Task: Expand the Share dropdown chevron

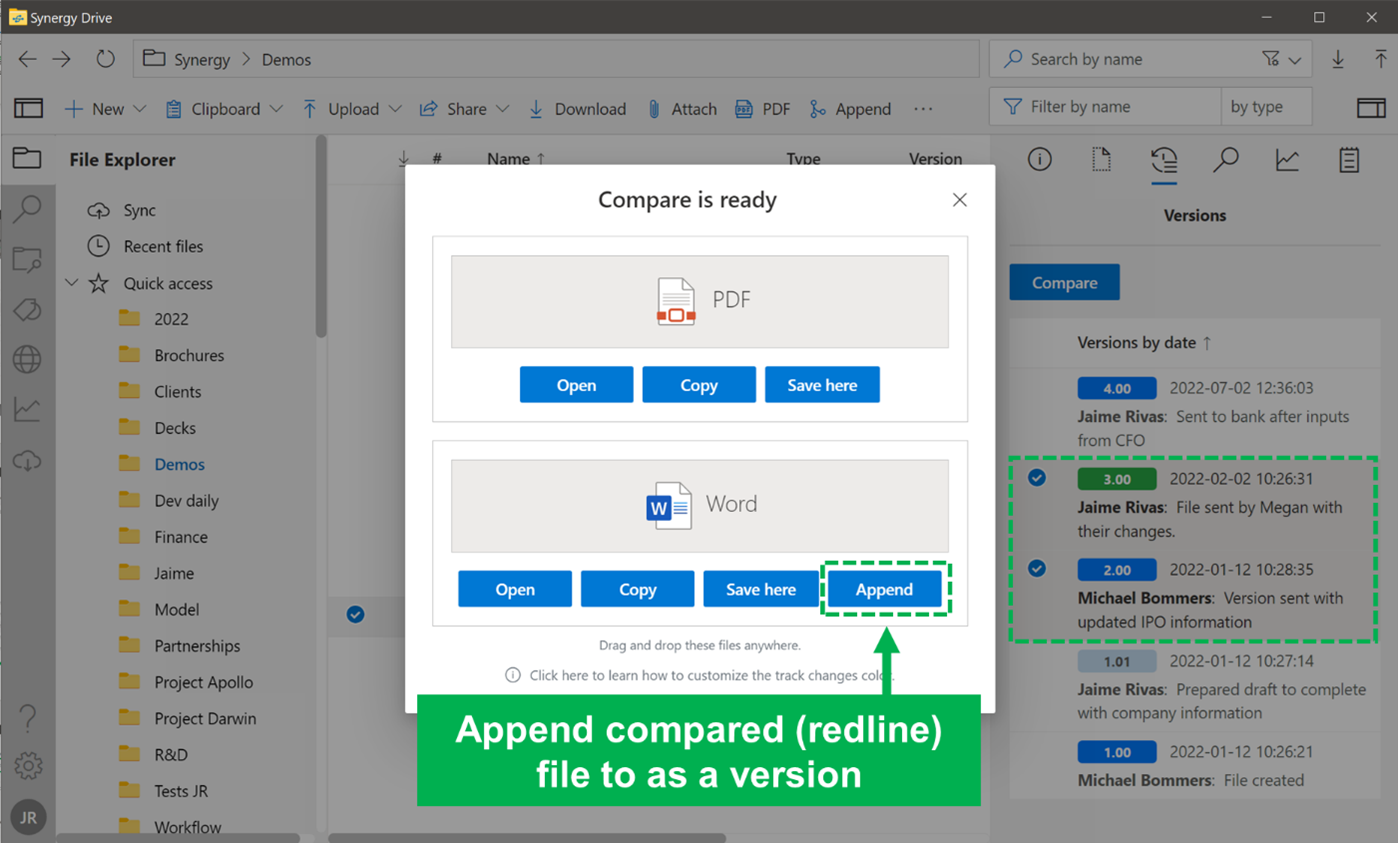Action: point(503,109)
